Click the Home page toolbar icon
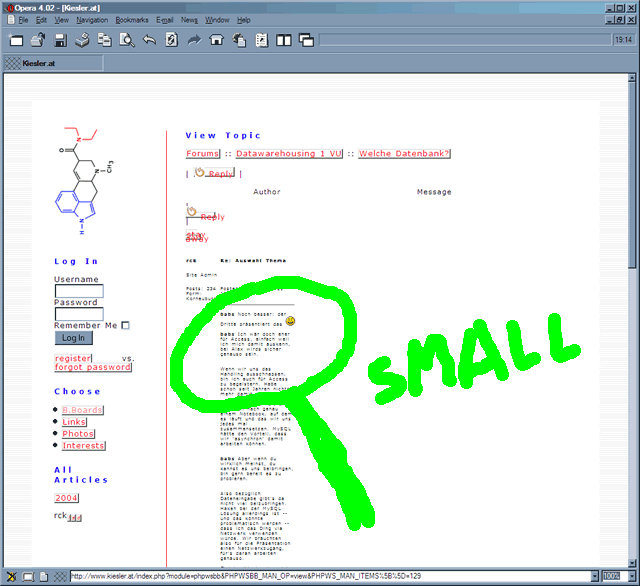Screen dimensions: 640x586 [x=216, y=41]
